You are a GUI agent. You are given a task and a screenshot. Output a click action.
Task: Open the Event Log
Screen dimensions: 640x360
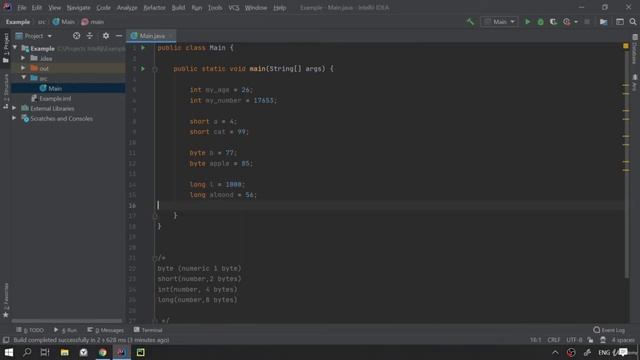pos(609,330)
